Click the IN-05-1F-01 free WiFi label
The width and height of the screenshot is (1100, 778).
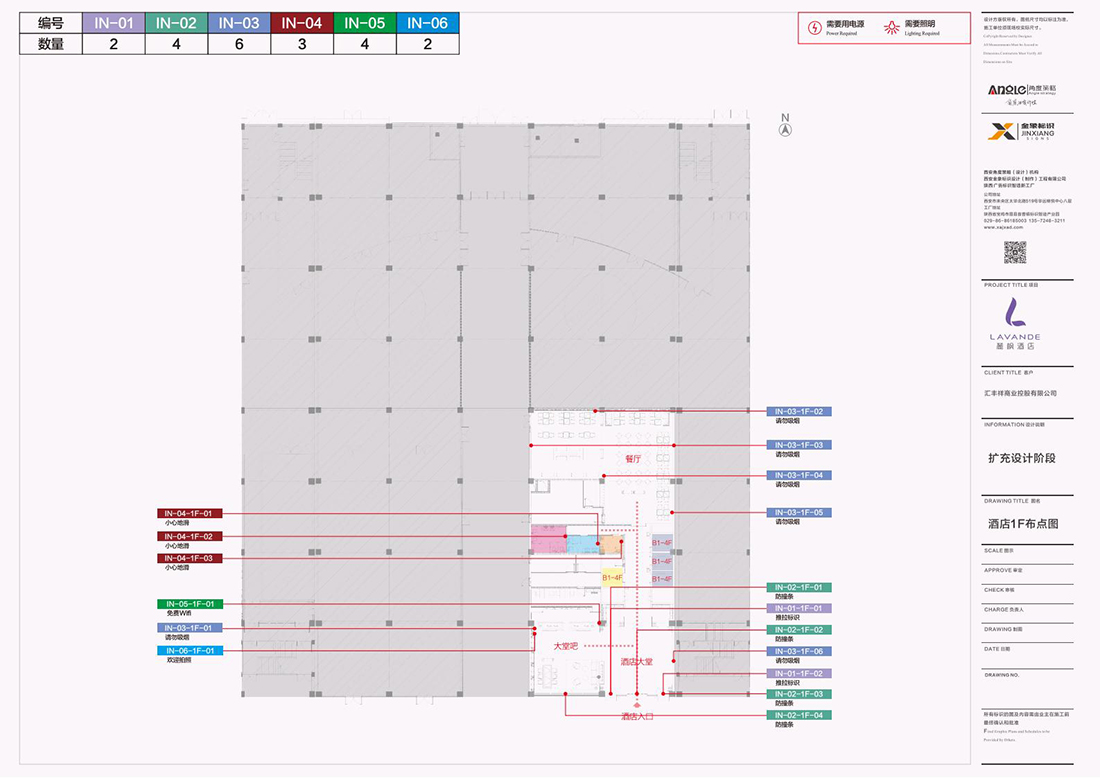190,604
